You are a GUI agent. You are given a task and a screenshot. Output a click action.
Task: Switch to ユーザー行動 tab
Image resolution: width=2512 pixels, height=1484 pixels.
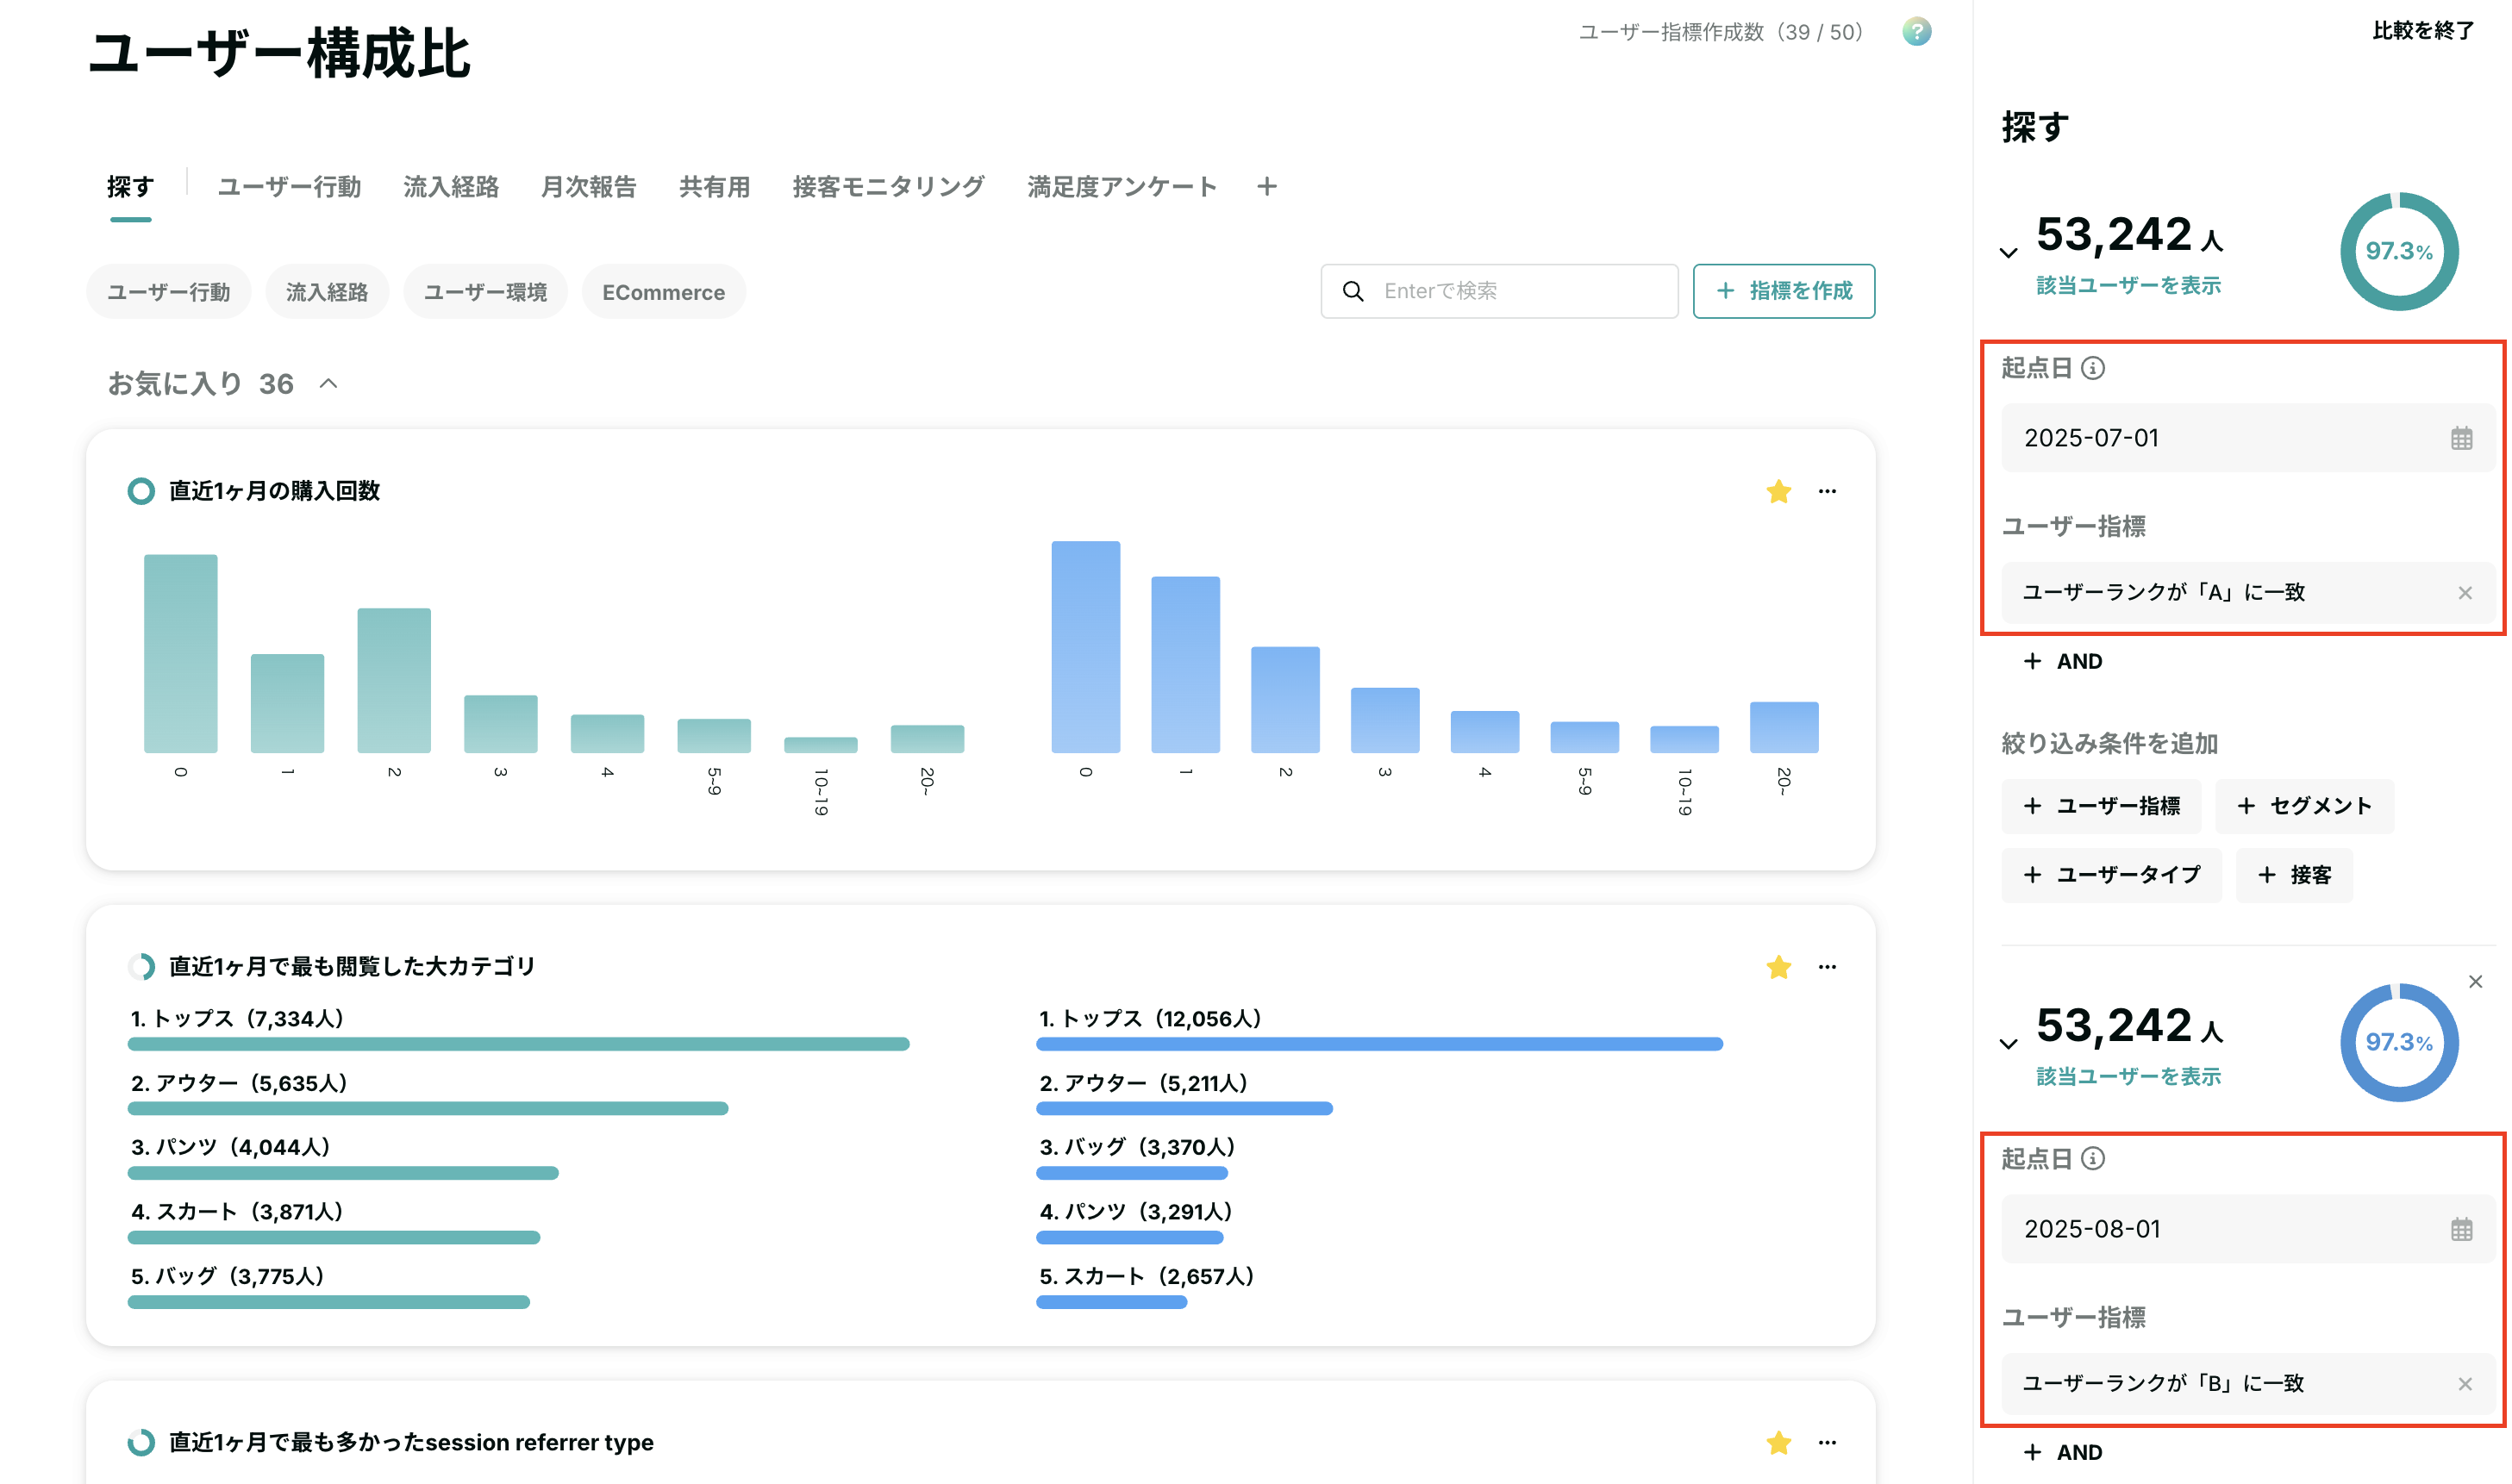[289, 187]
